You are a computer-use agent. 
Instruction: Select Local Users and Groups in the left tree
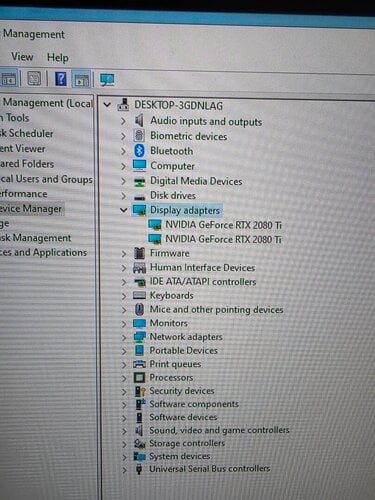pos(46,179)
